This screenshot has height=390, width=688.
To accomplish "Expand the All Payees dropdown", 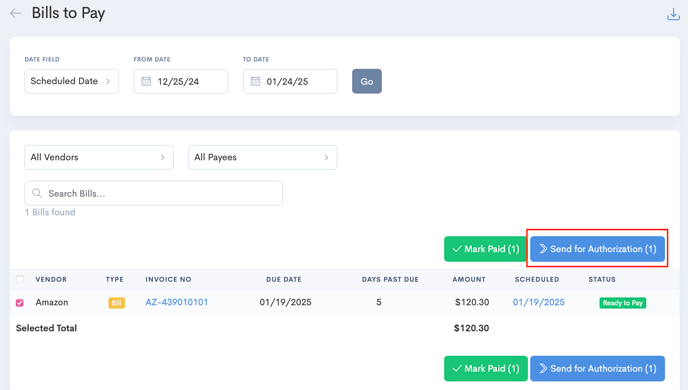I will (x=262, y=157).
